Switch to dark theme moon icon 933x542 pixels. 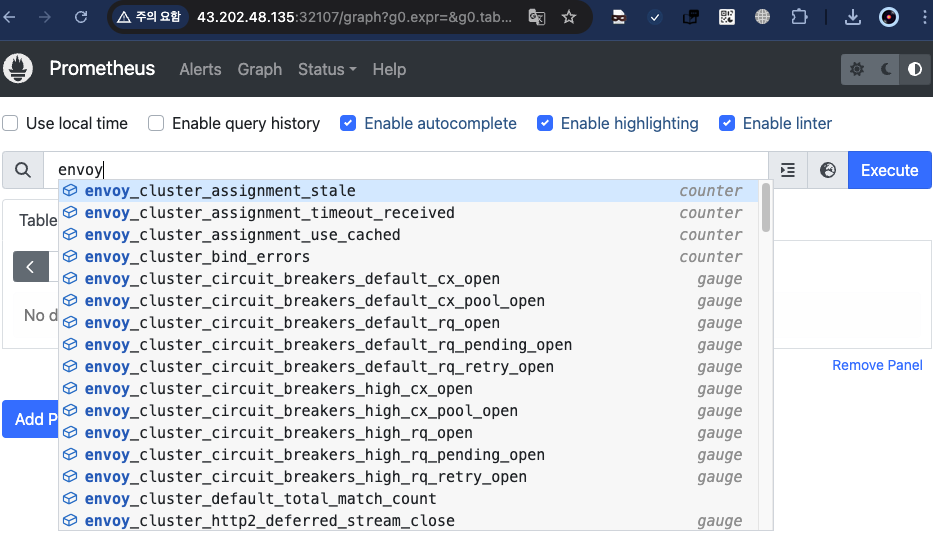tap(886, 69)
